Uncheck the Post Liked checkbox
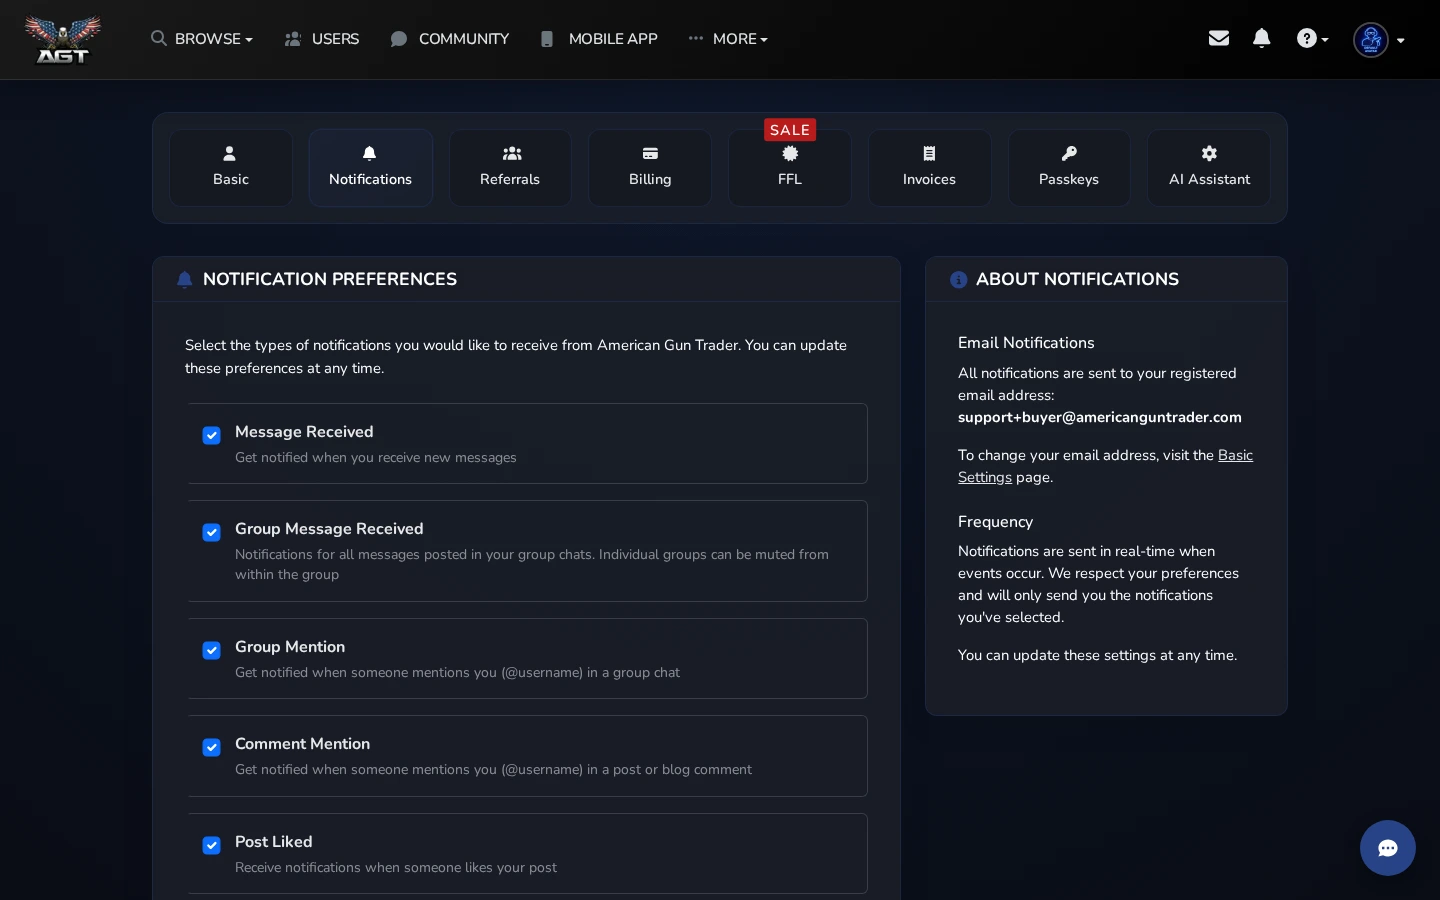The height and width of the screenshot is (900, 1440). 212,845
